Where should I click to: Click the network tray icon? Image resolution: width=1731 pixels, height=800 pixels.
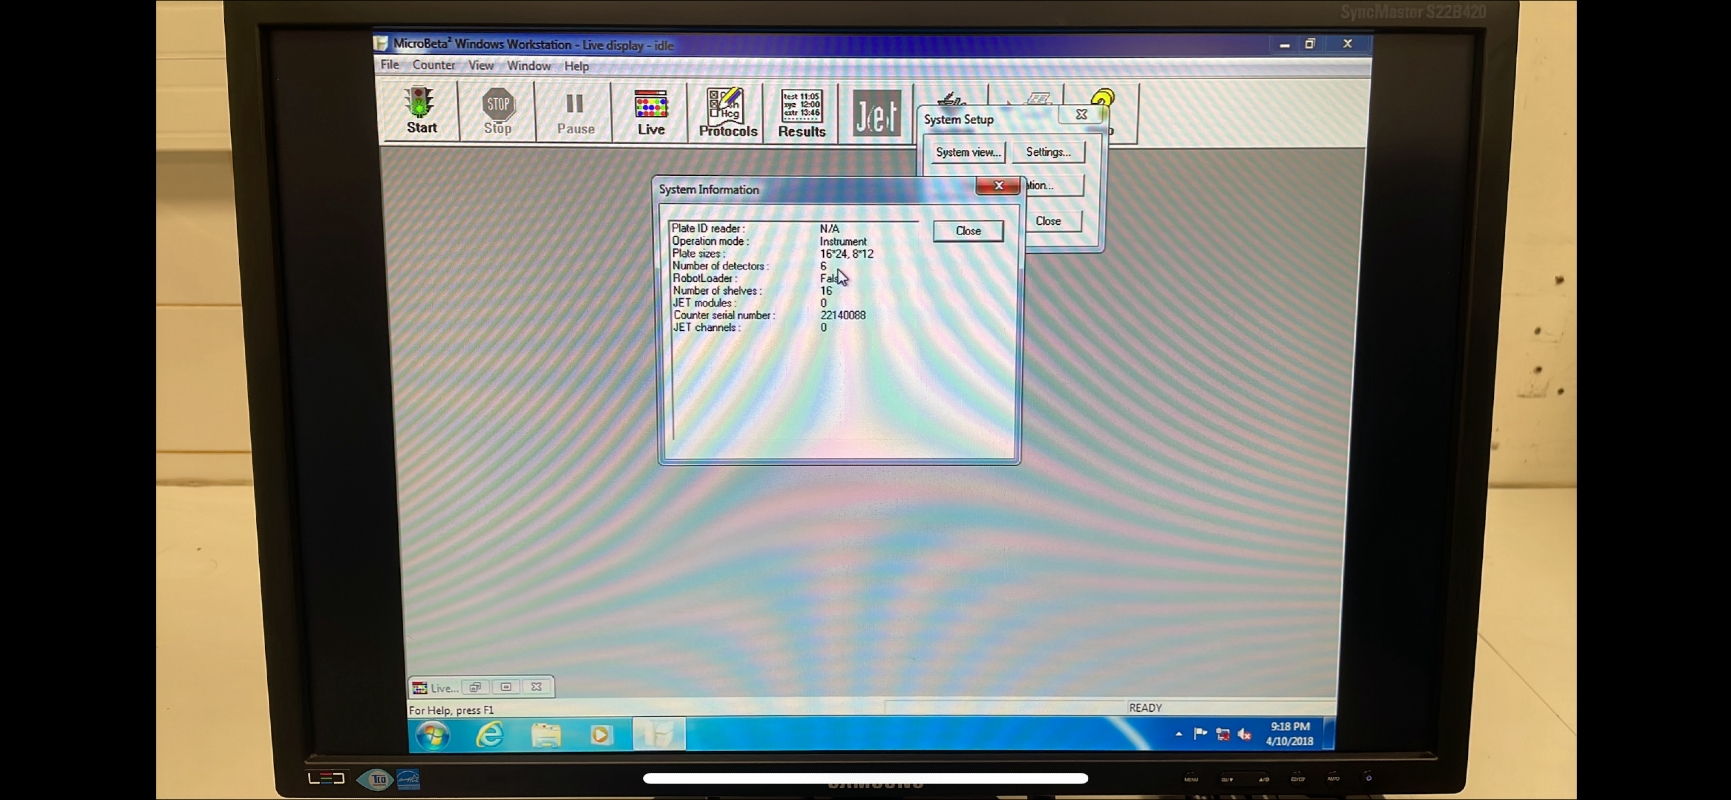(1222, 735)
